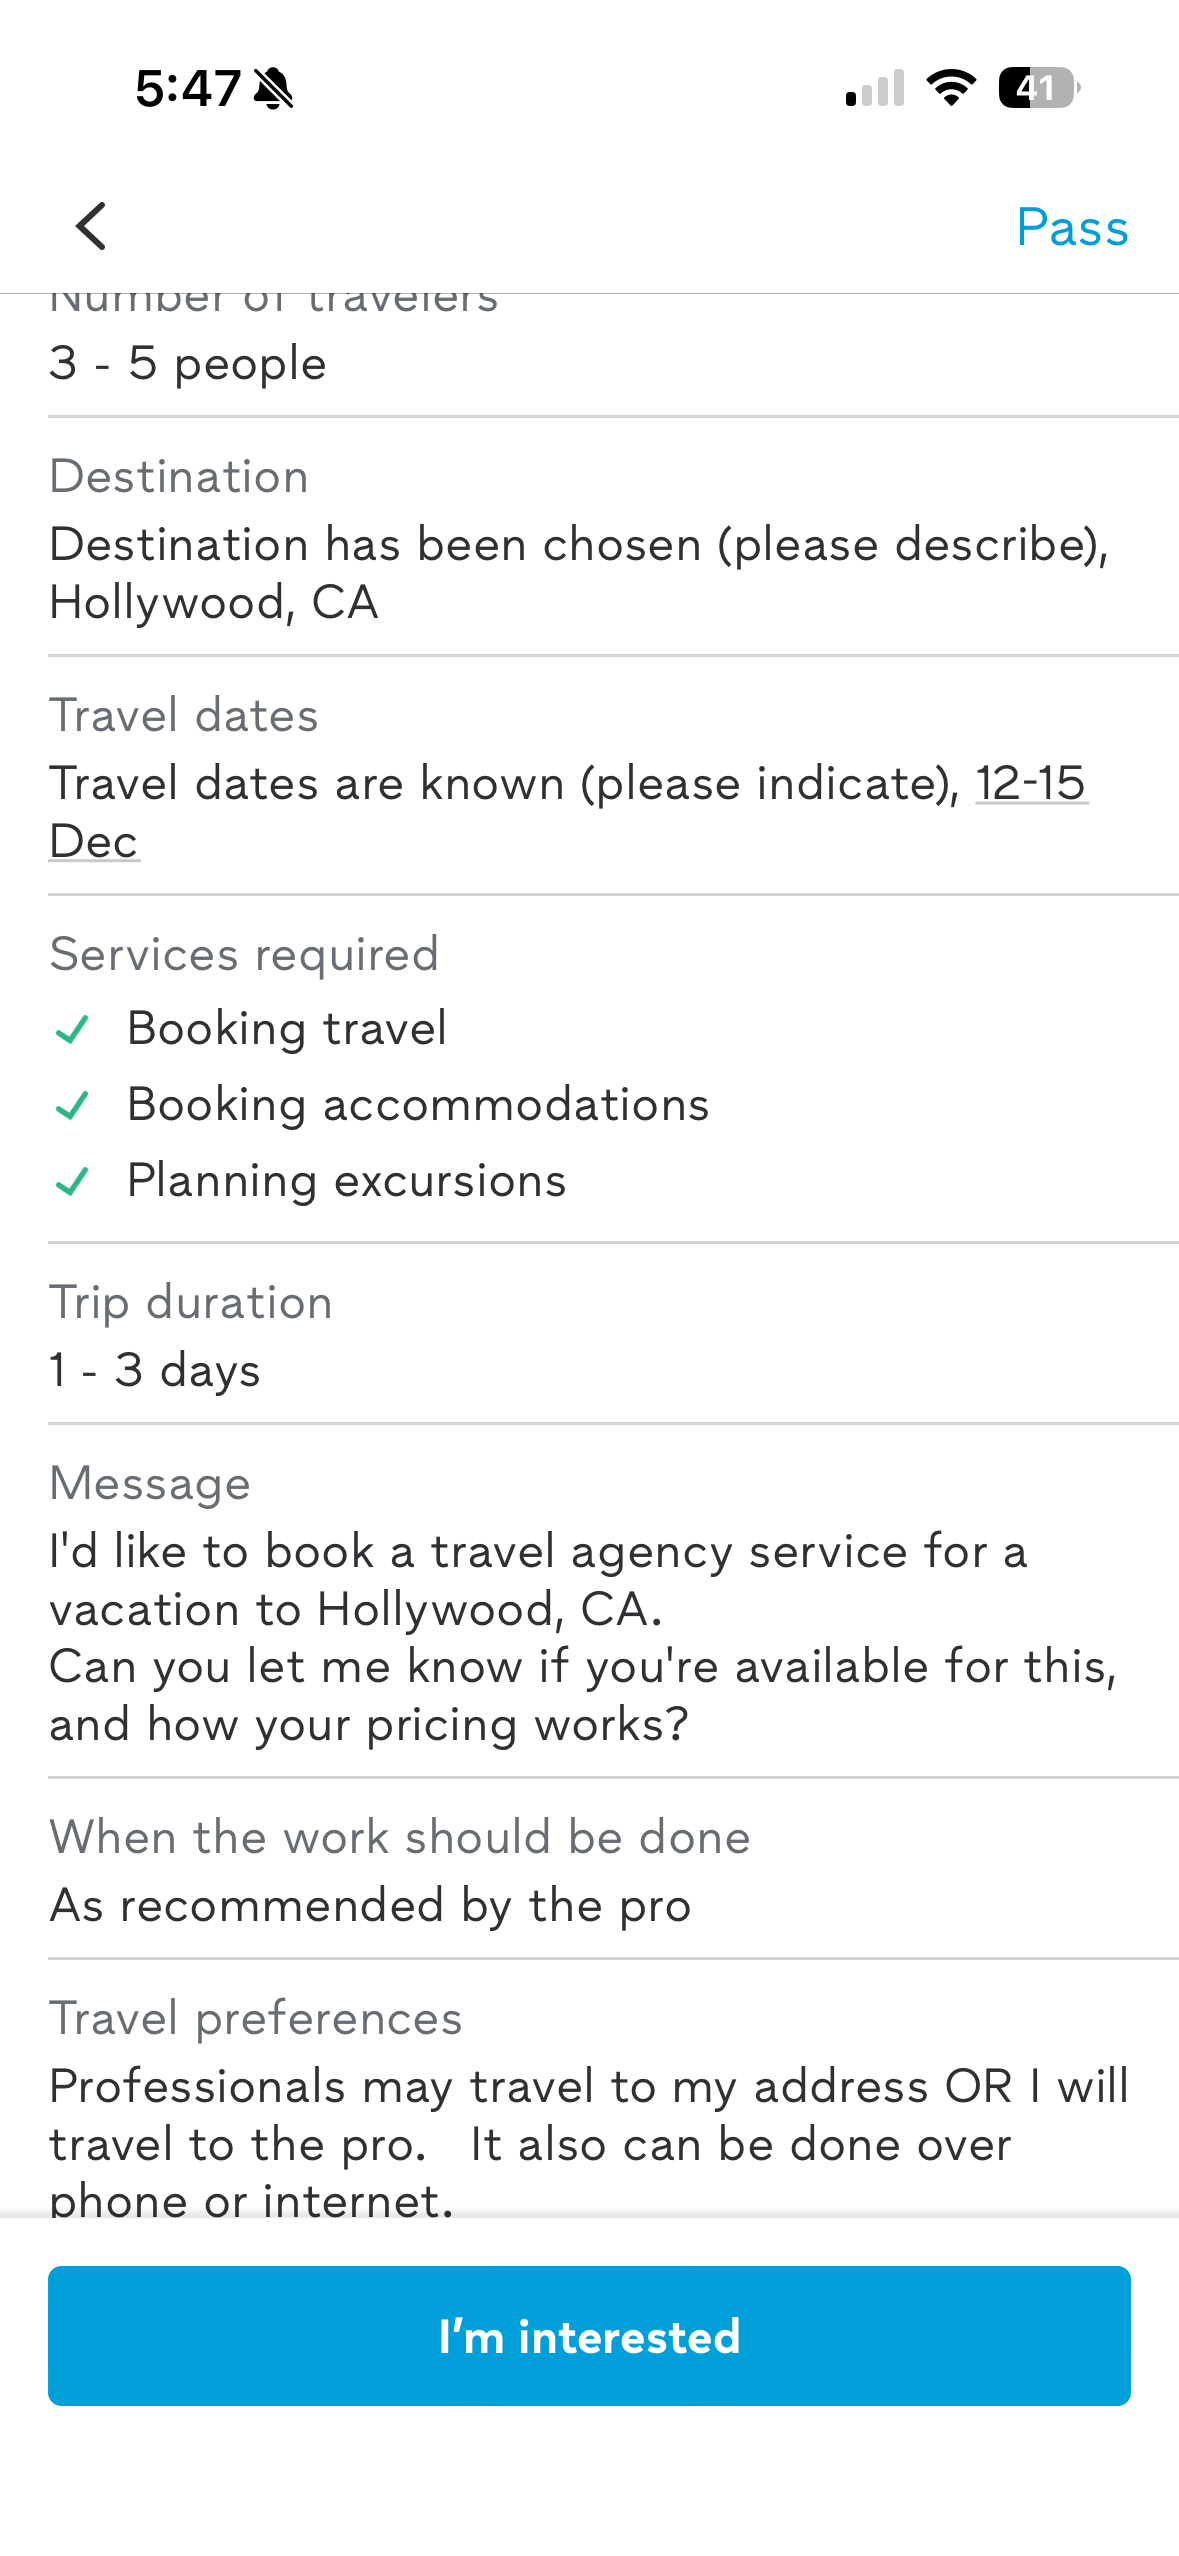Tap the 12-15 Dec date link
Viewport: 1179px width, 2556px height.
pyautogui.click(x=1030, y=783)
